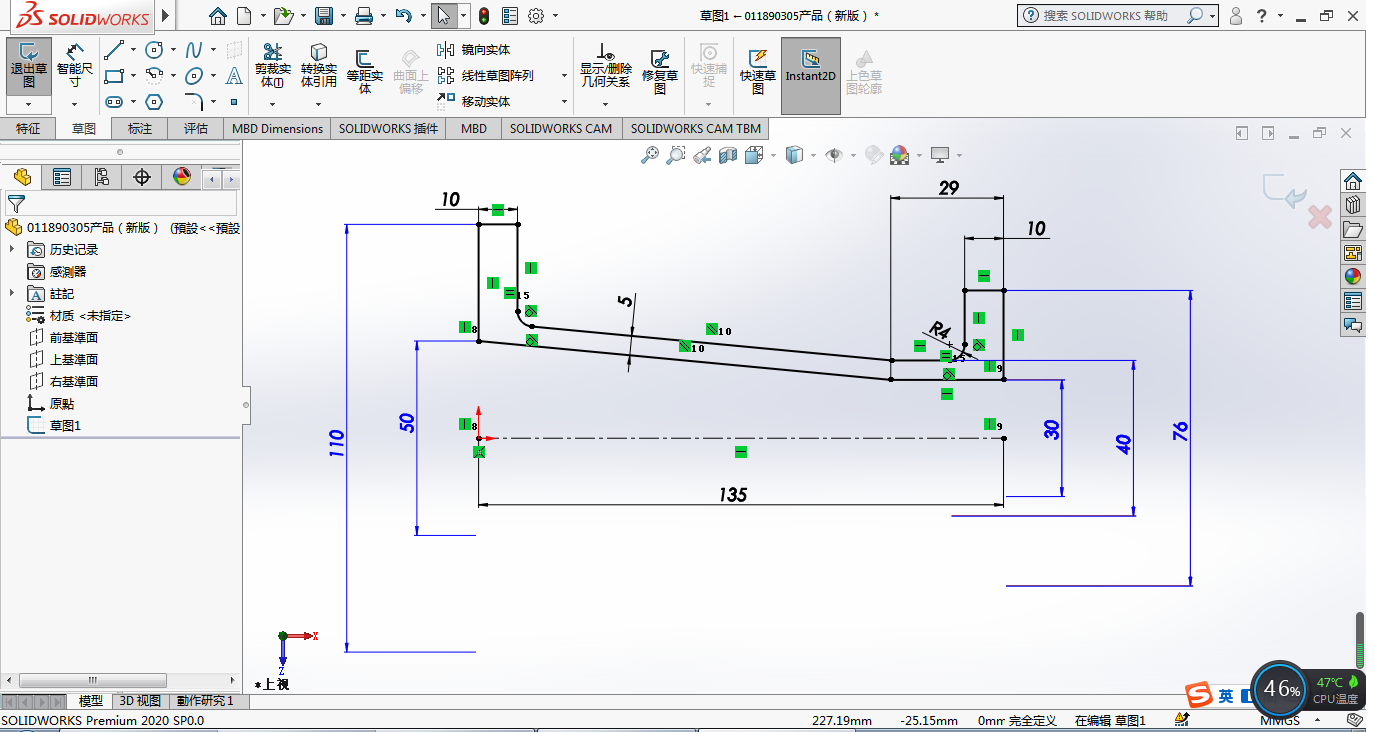1374x732 pixels.
Task: Open the 3D 视图 bottom tab
Action: click(x=140, y=701)
